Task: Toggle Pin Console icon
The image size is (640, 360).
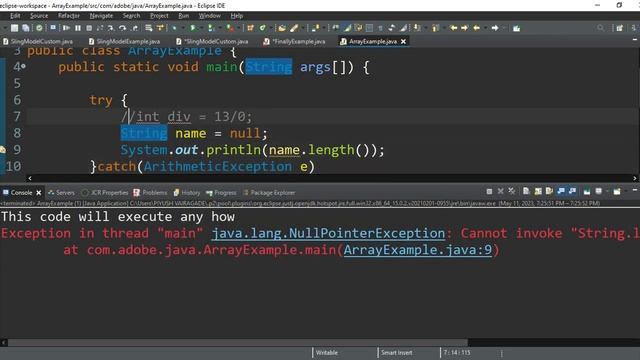Action: (587, 191)
